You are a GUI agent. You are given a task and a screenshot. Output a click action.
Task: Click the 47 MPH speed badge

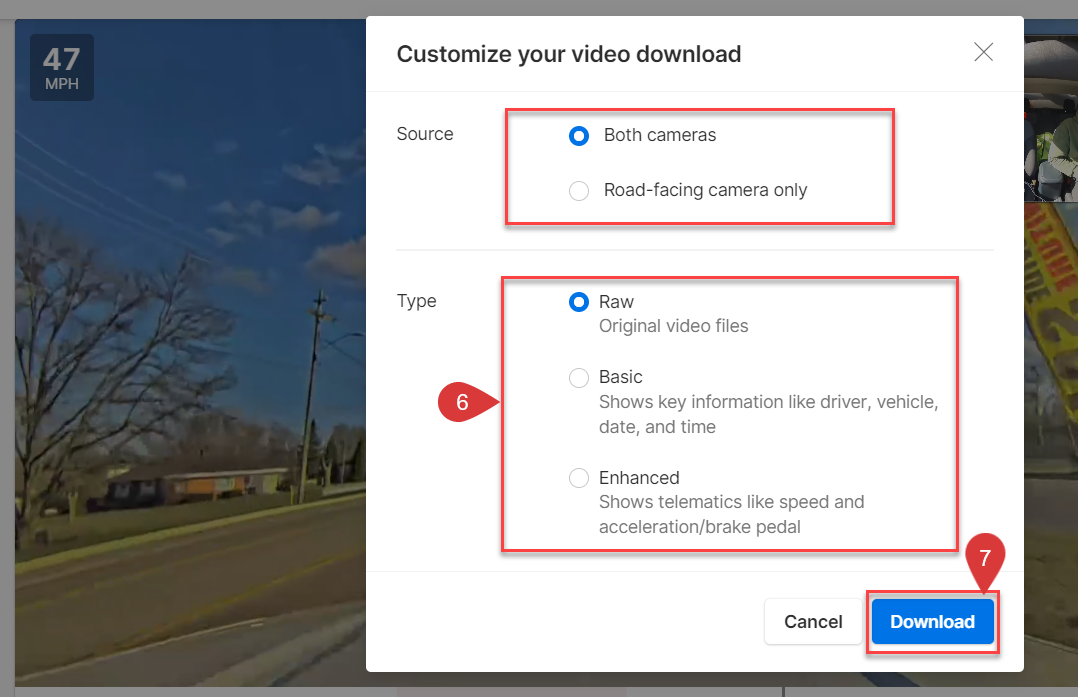click(62, 67)
